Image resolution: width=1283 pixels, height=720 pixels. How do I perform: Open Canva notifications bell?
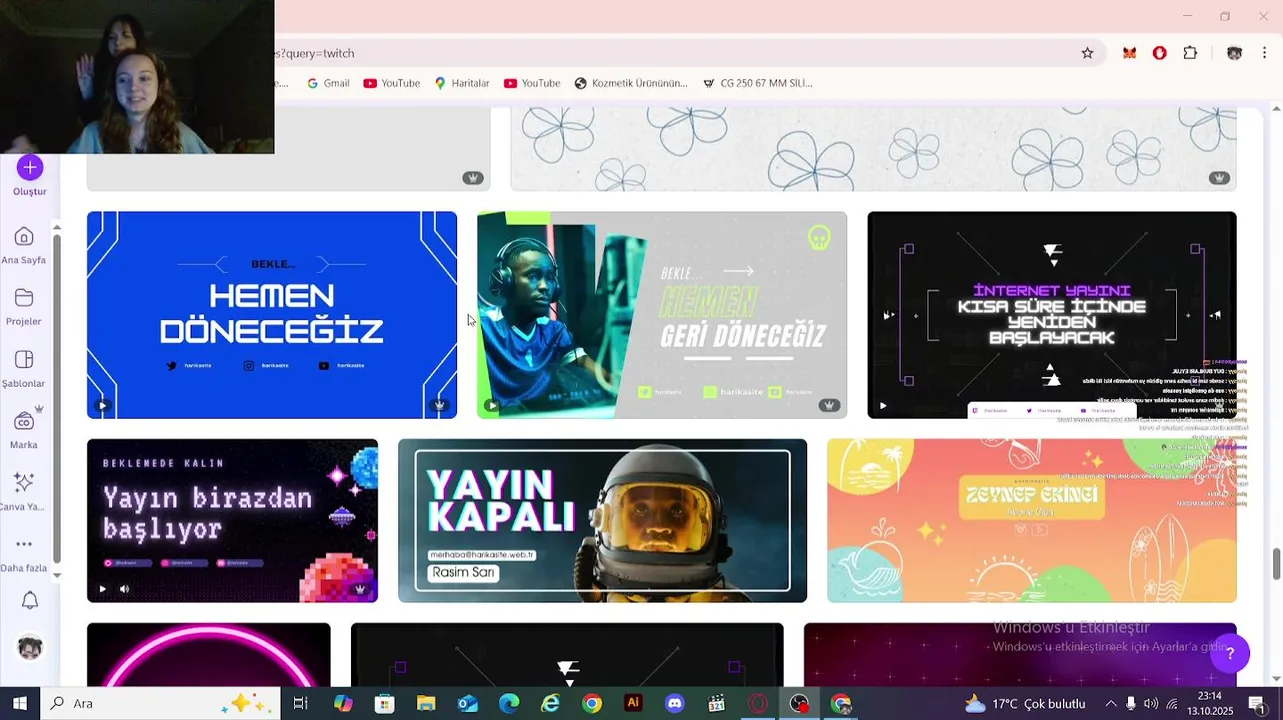pyautogui.click(x=30, y=600)
